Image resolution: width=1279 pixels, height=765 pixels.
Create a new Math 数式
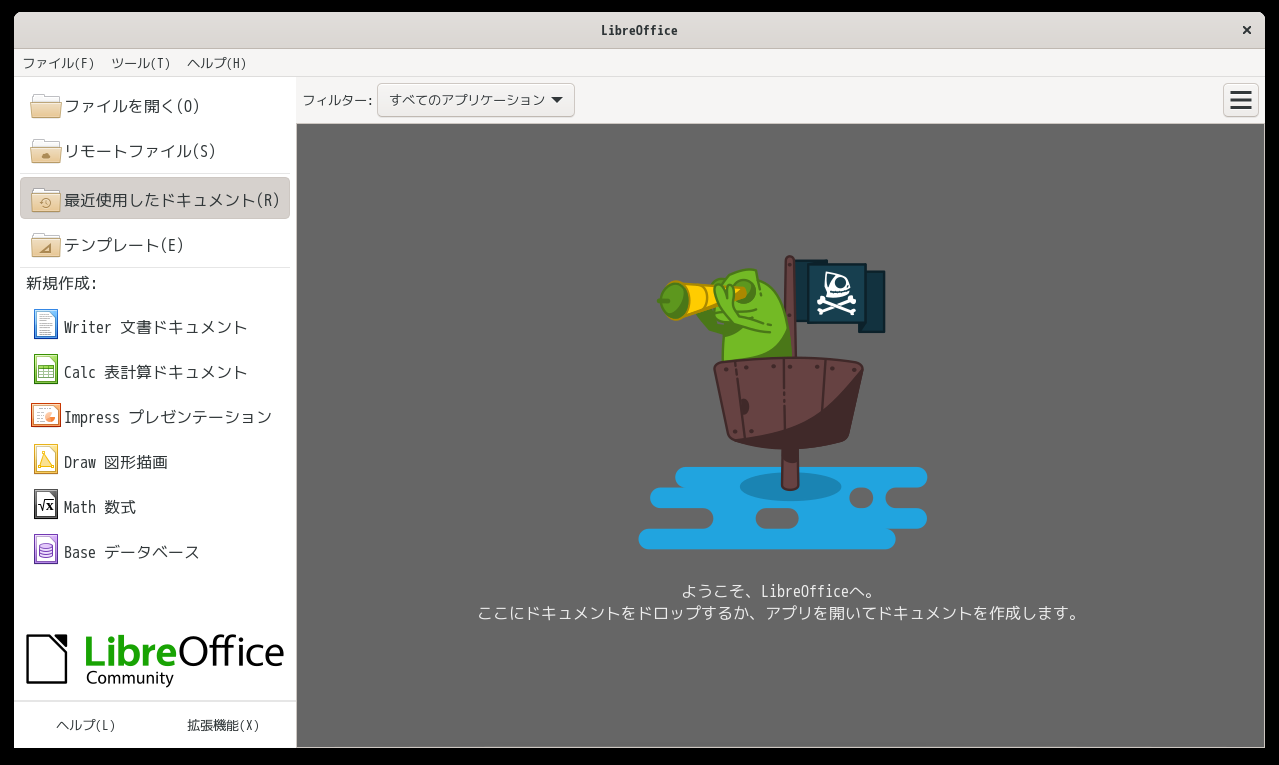click(155, 506)
